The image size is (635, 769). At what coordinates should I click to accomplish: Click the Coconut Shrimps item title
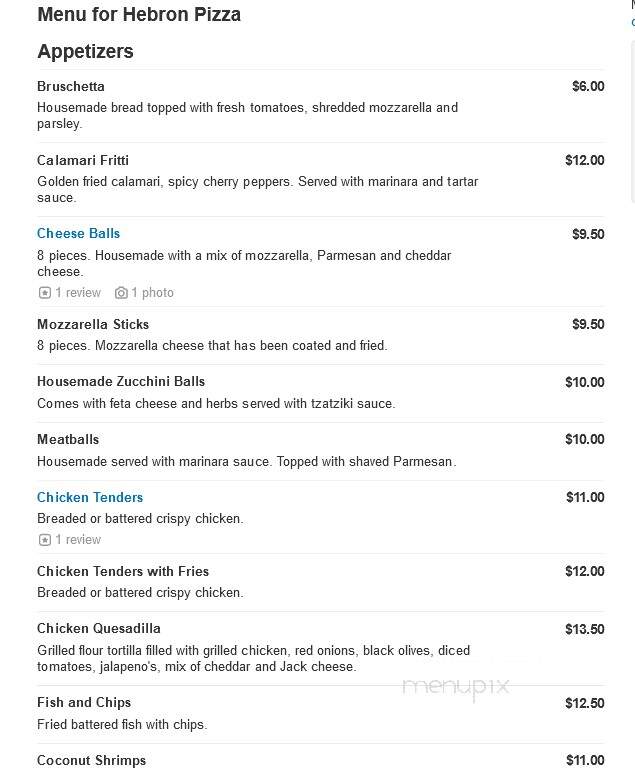point(92,761)
